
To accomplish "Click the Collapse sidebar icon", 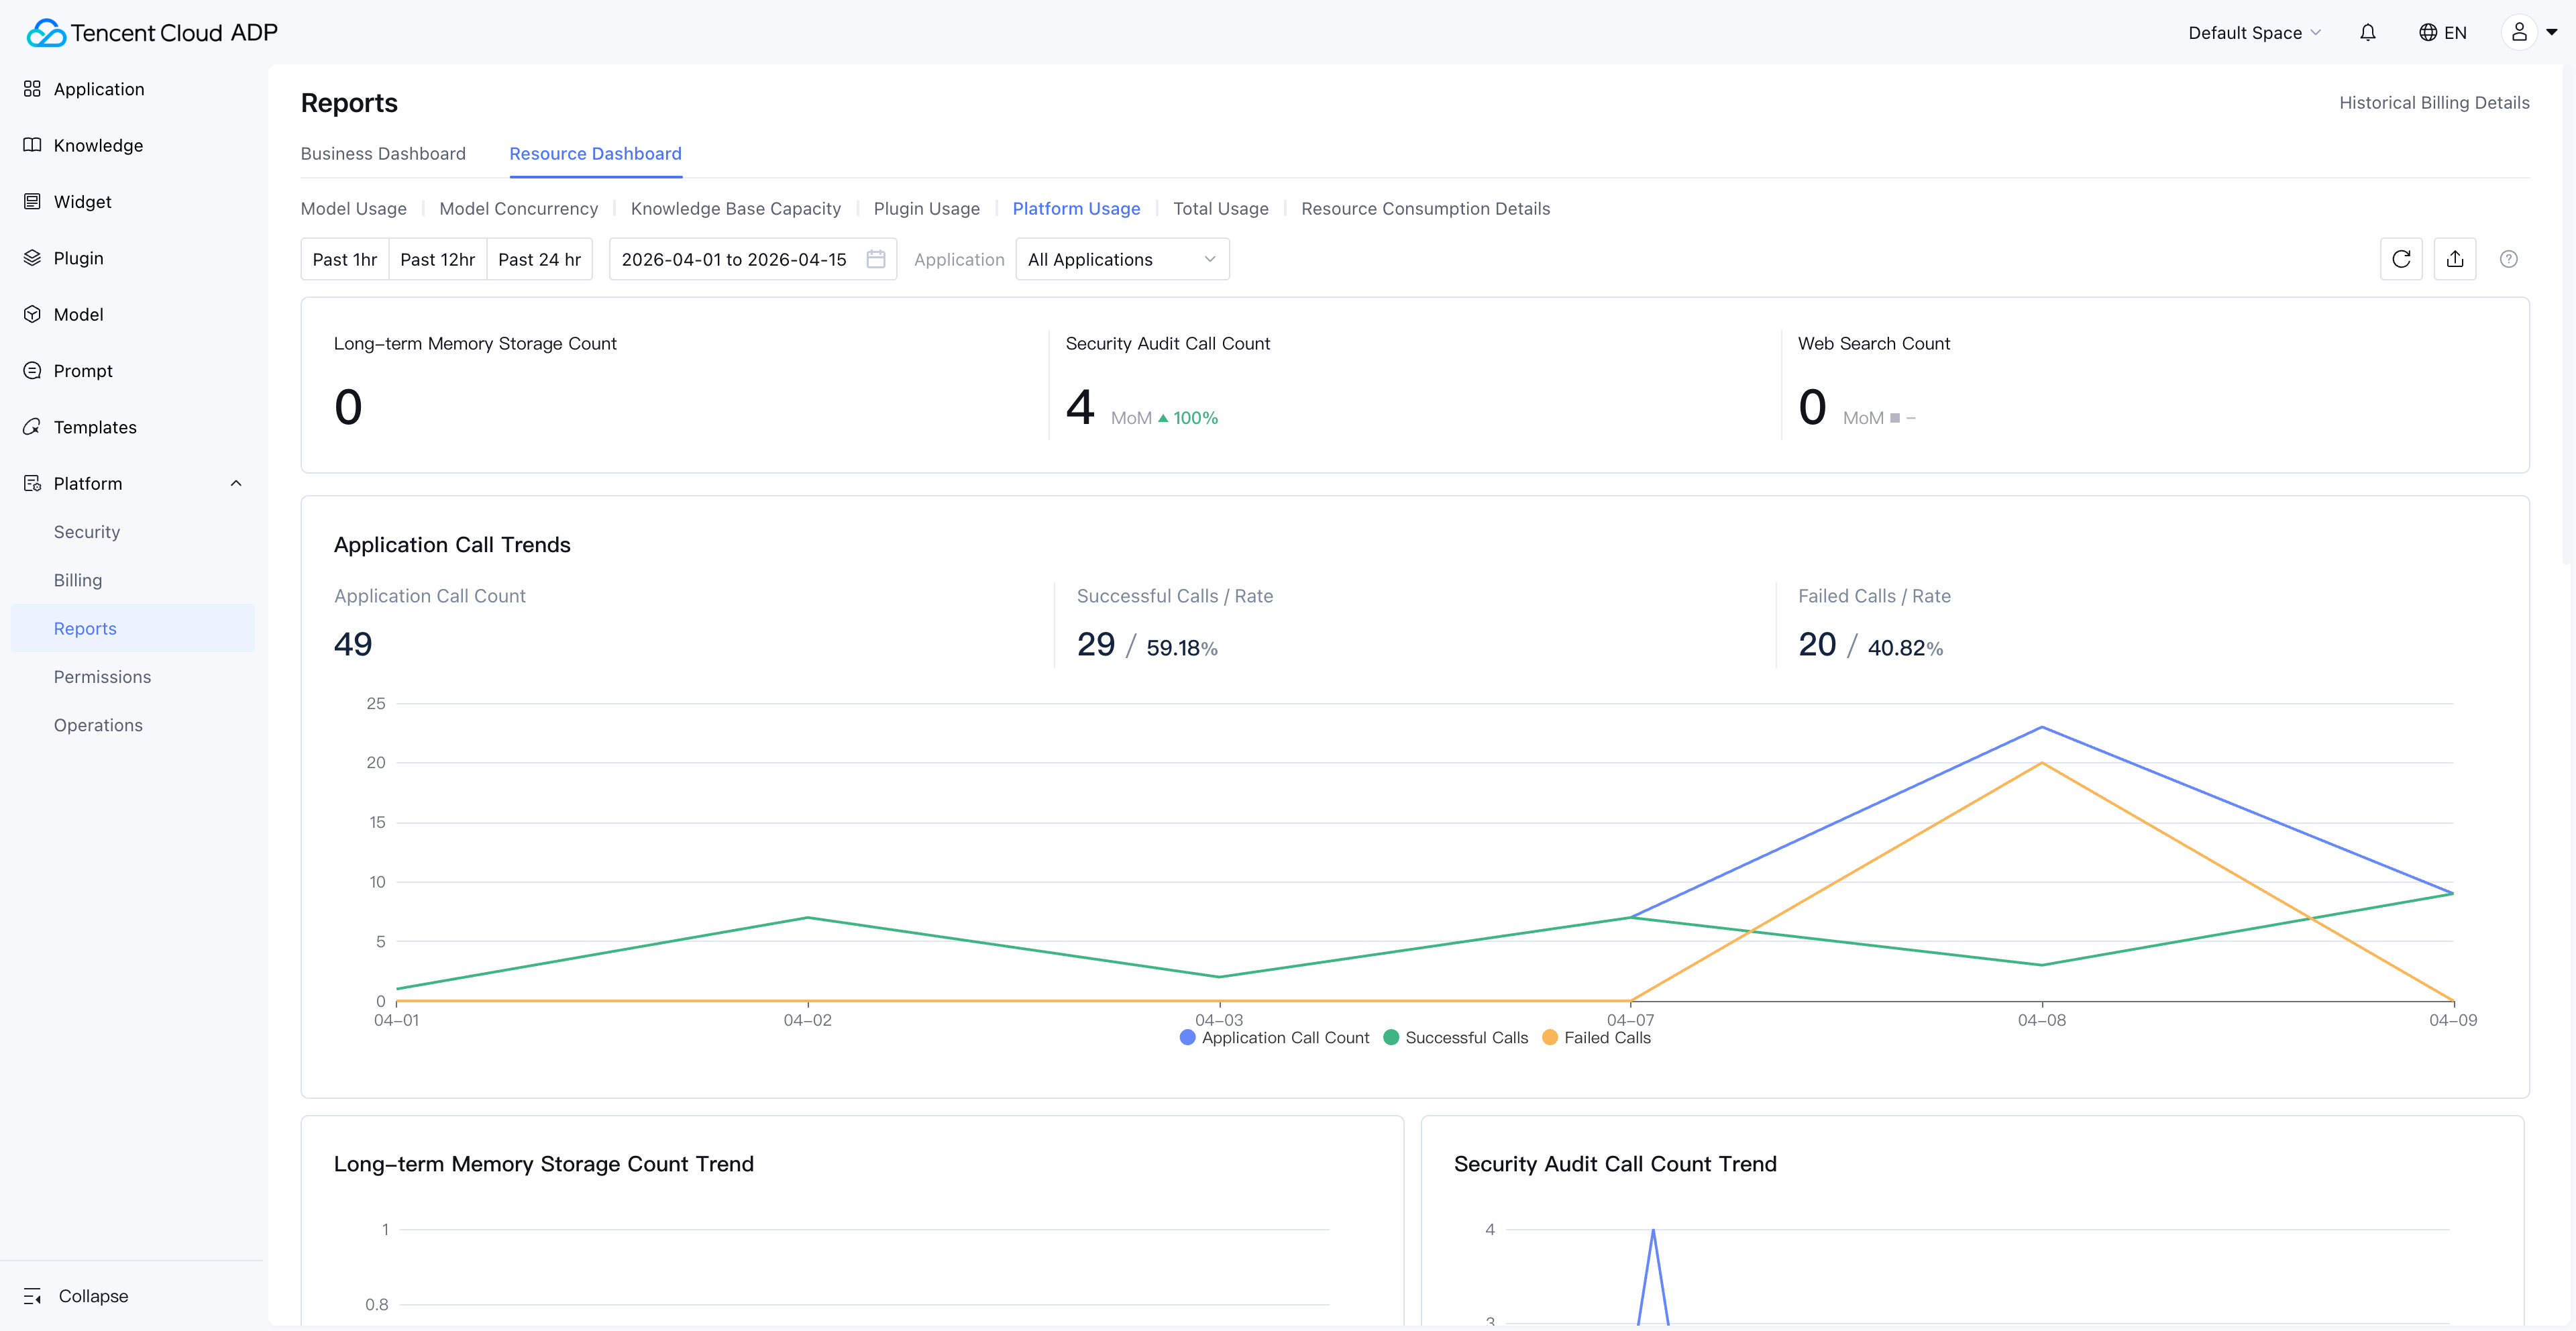I will click(33, 1296).
